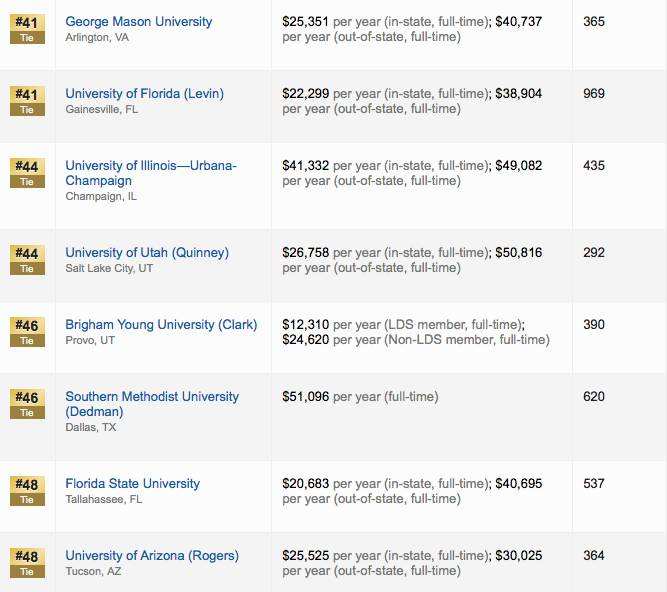Screen dimensions: 667x592
Task: Open University of Florida (Levin) link
Action: (x=145, y=94)
